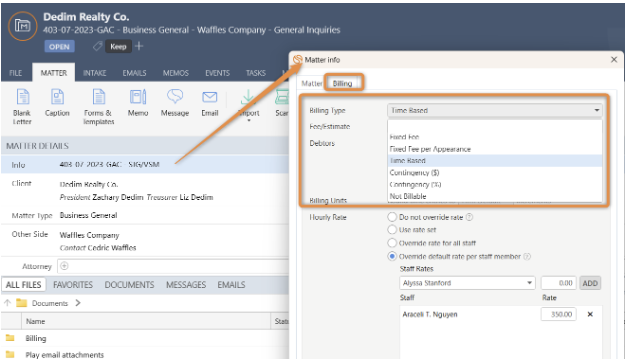Click the tag icon beside Keep
The height and width of the screenshot is (363, 631).
point(97,46)
